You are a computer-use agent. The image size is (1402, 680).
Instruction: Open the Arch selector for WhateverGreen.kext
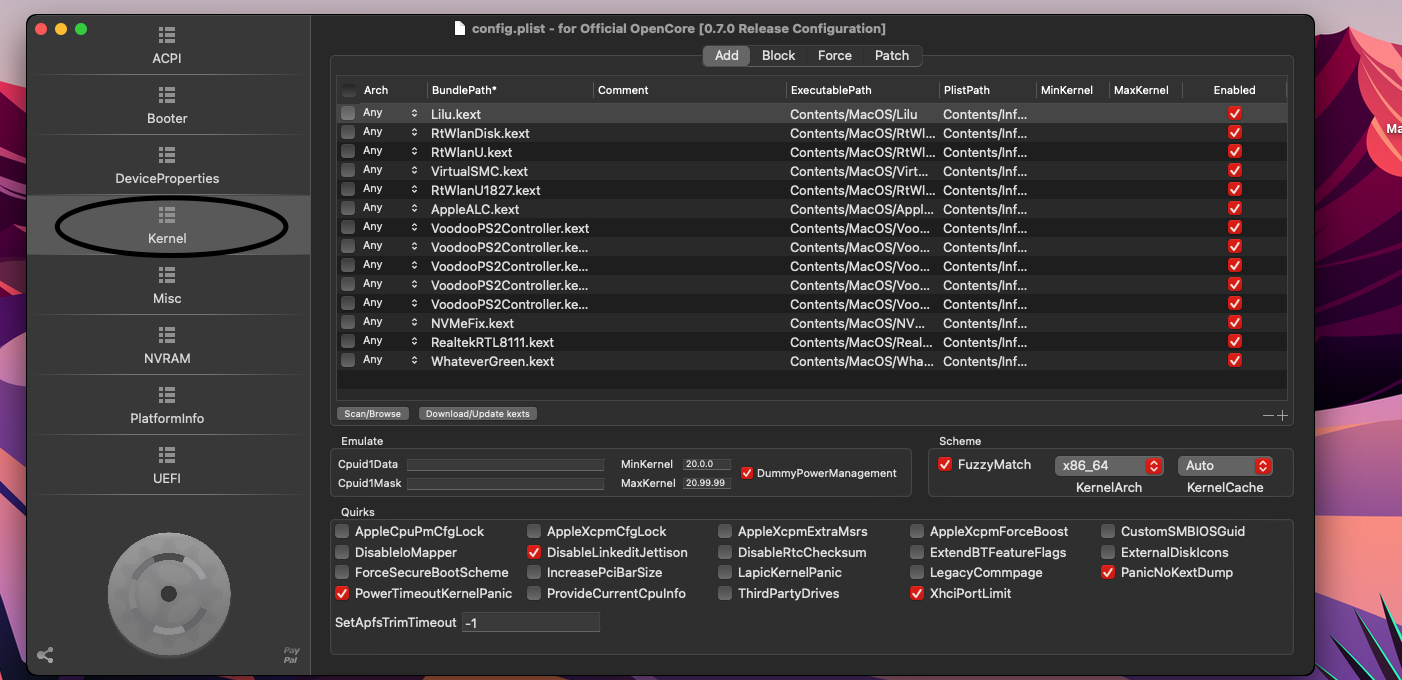[x=391, y=360]
